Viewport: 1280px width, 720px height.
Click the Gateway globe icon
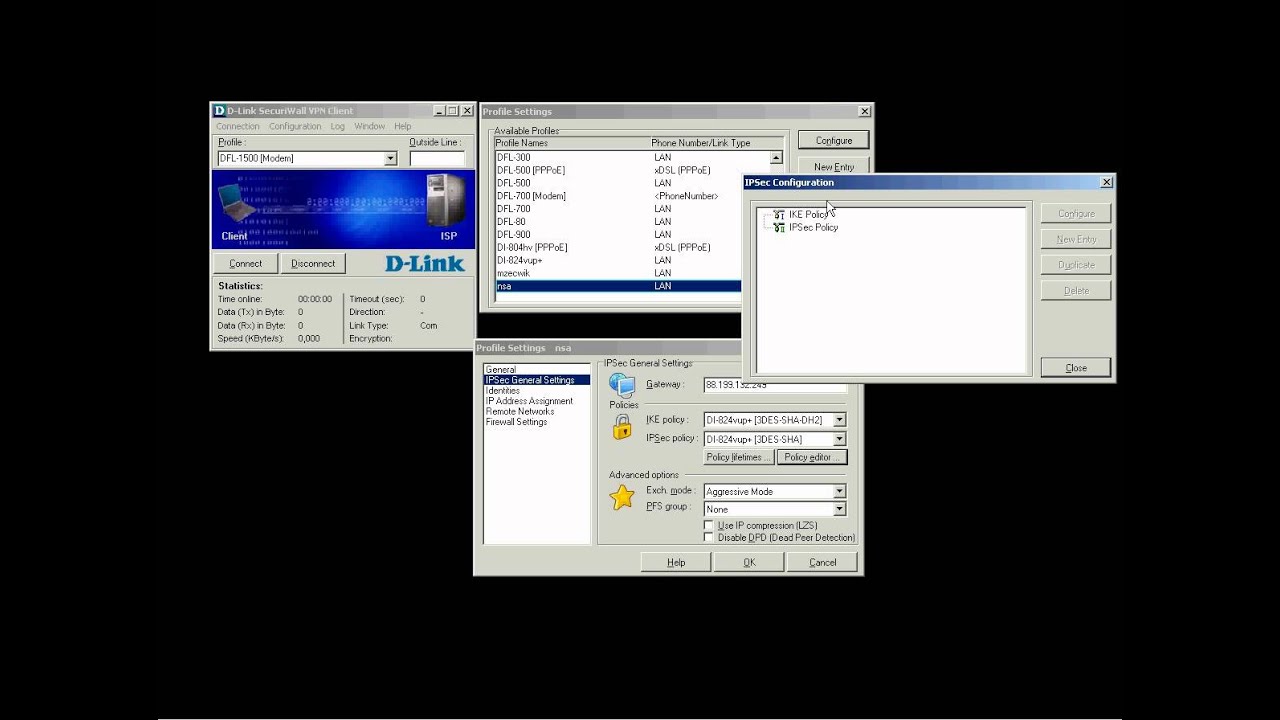click(x=622, y=385)
